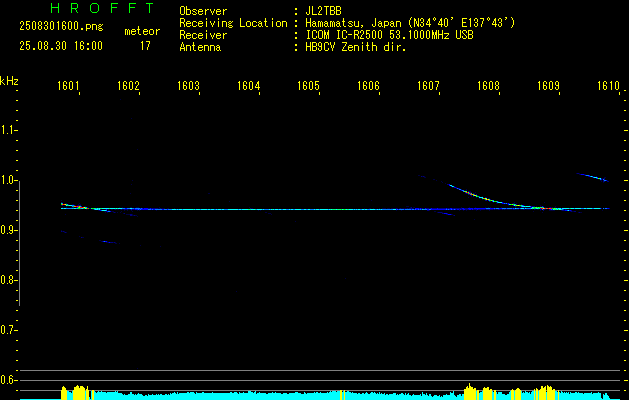The height and width of the screenshot is (400, 629).
Task: Click the meteor count value 17
Action: (145, 46)
